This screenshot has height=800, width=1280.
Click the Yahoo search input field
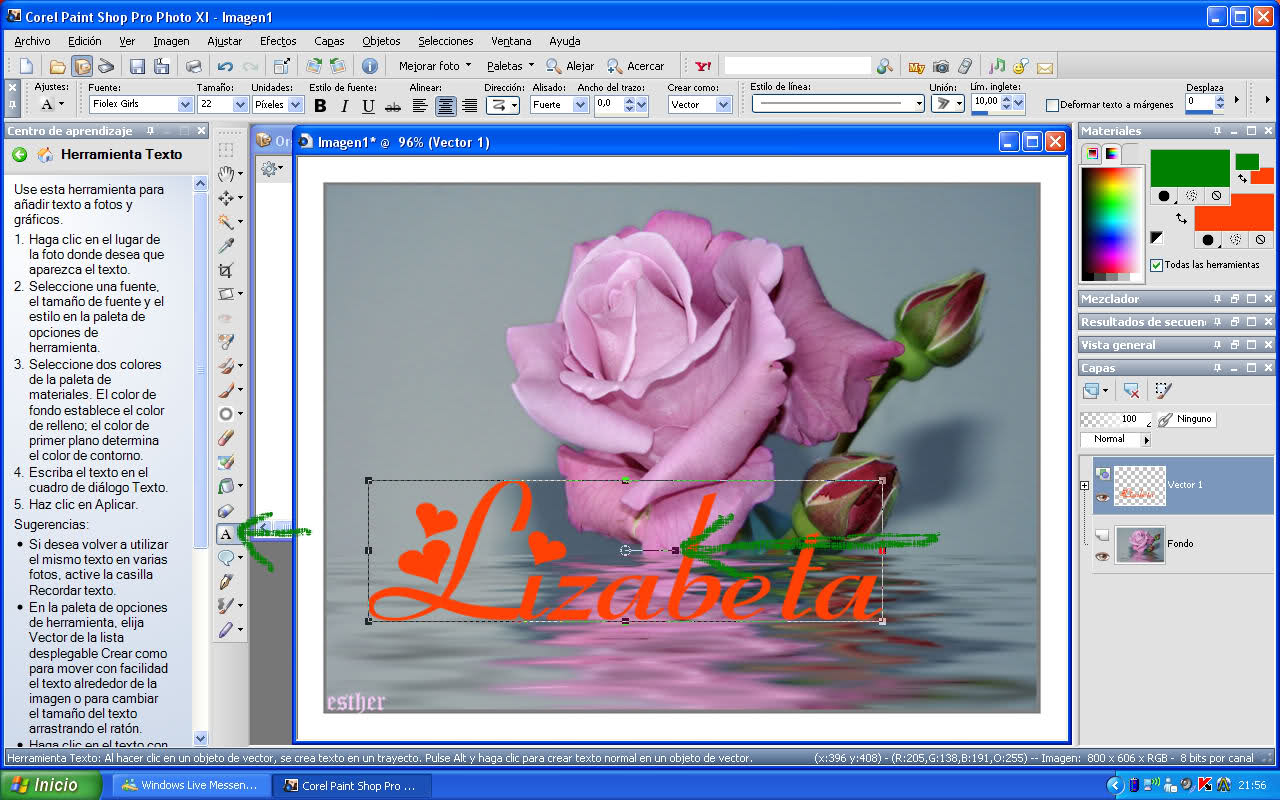pyautogui.click(x=797, y=66)
